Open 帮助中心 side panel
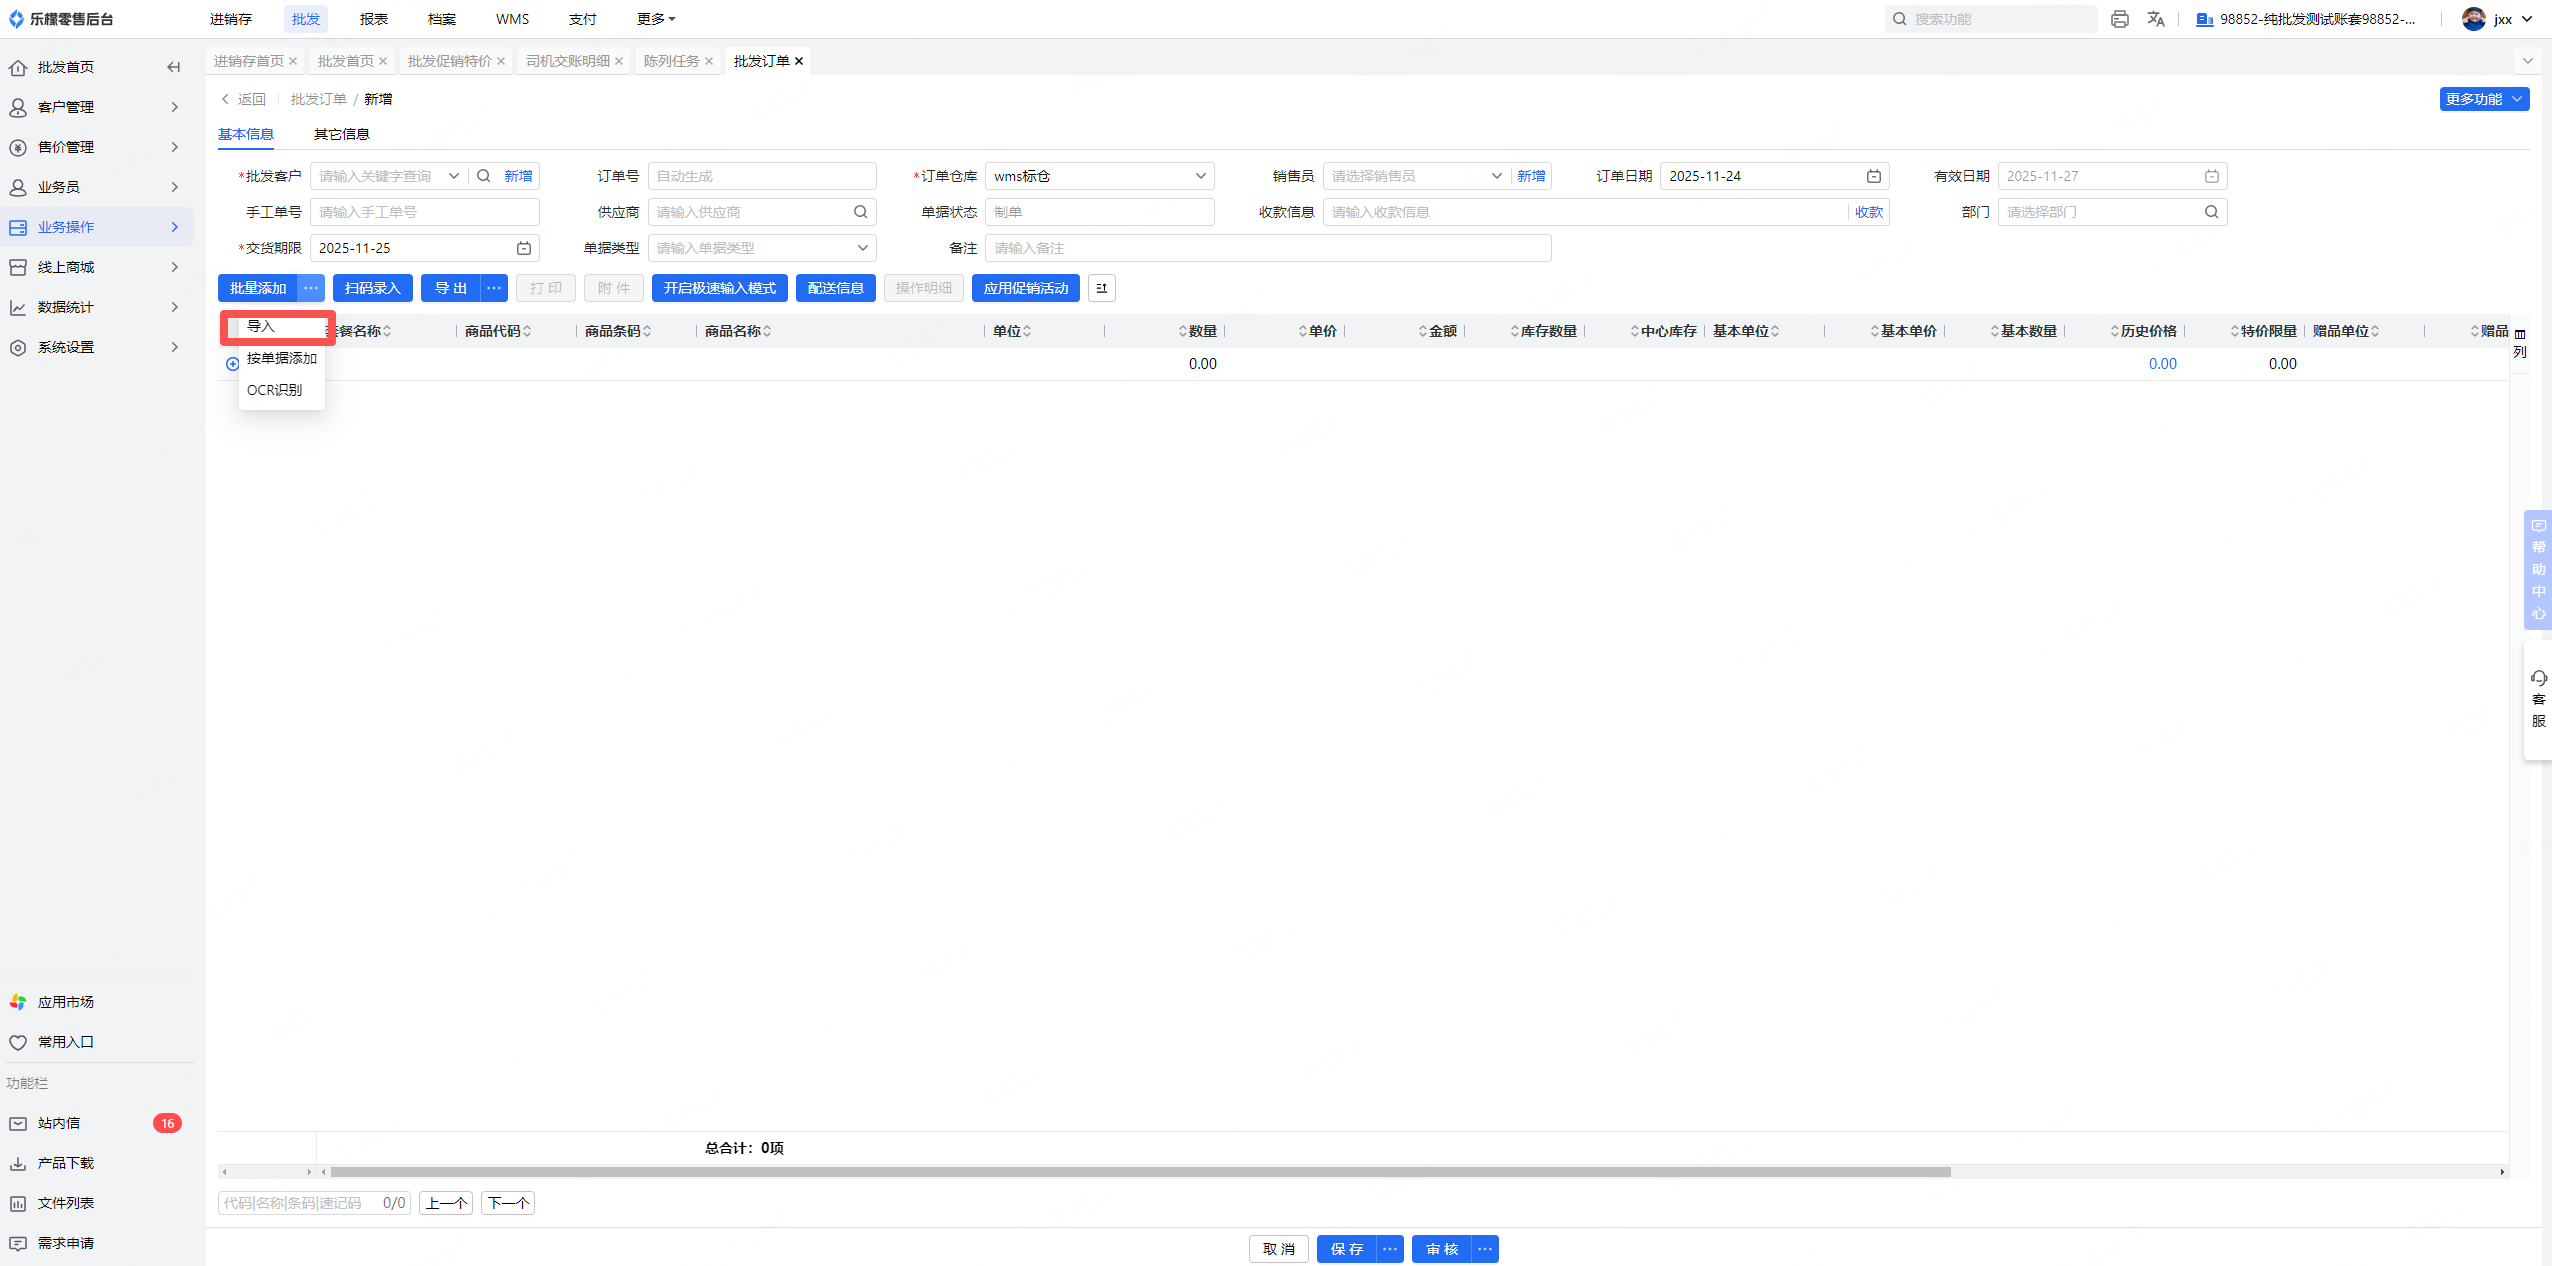Screen dimensions: 2552x1266 click(2538, 570)
